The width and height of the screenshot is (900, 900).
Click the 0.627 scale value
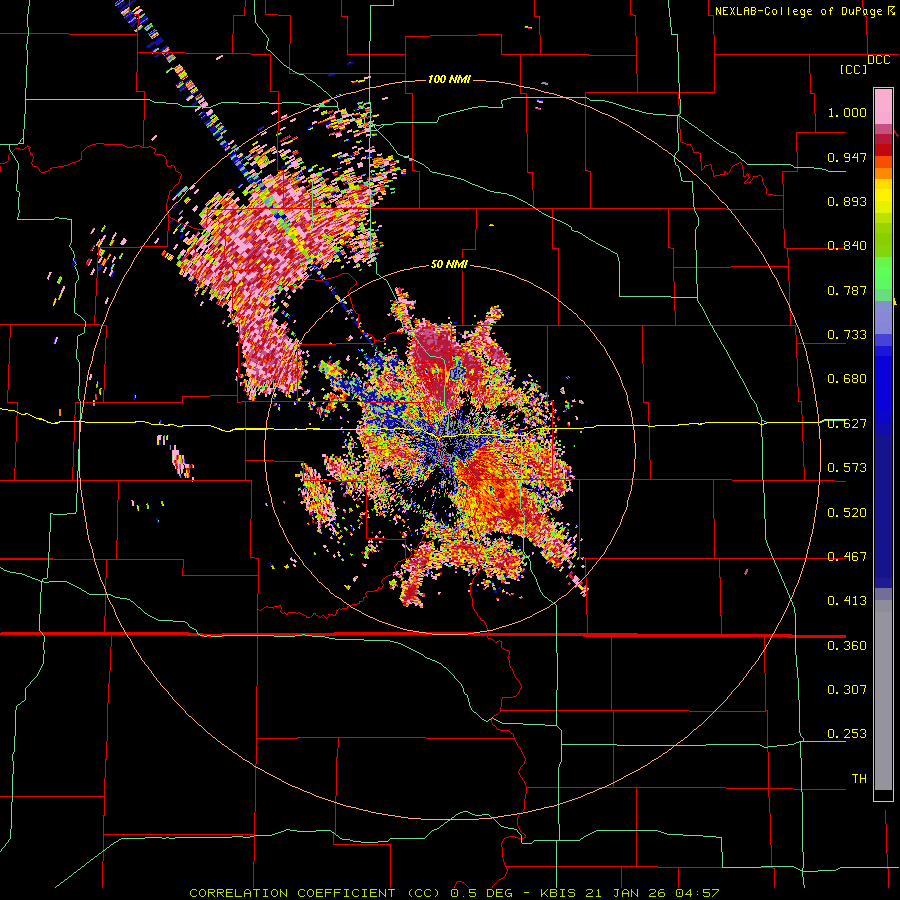847,424
